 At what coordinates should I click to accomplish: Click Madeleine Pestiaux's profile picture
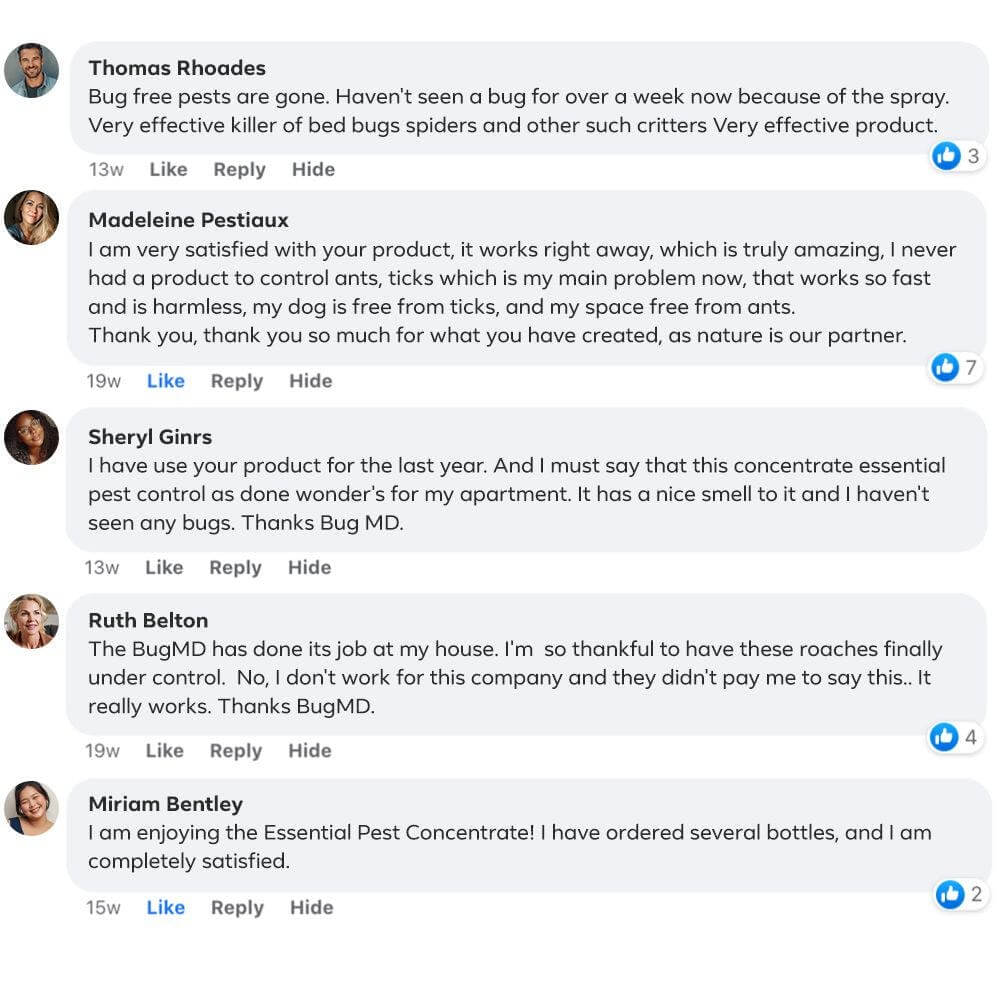coord(31,217)
